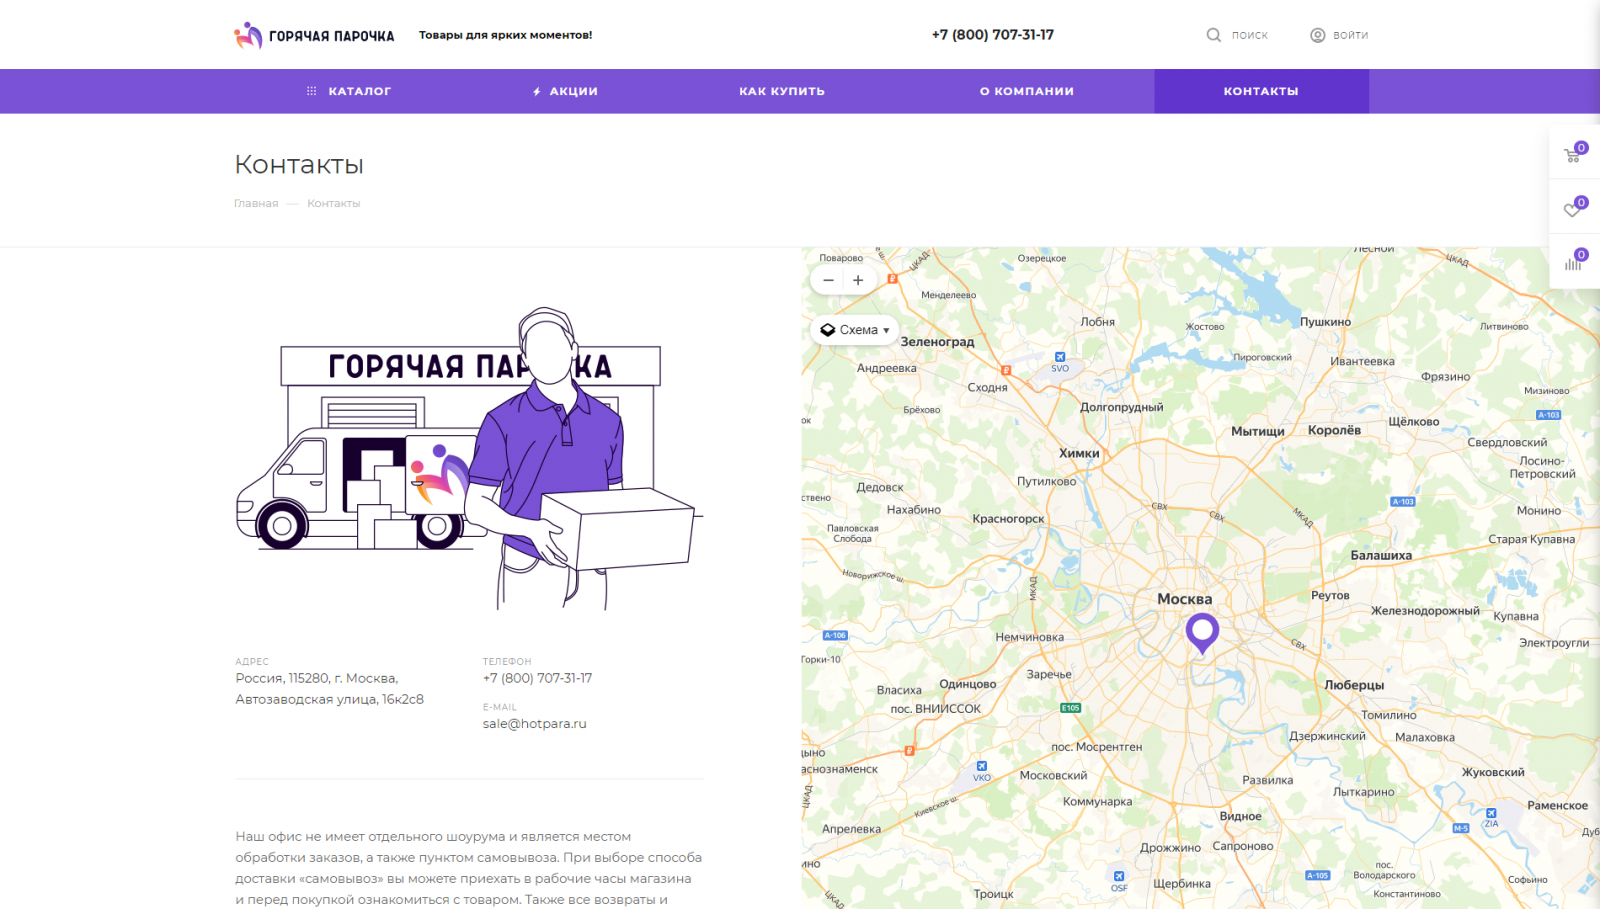The image size is (1600, 909).
Task: Click the lightning bolt promo icon
Action: click(537, 91)
